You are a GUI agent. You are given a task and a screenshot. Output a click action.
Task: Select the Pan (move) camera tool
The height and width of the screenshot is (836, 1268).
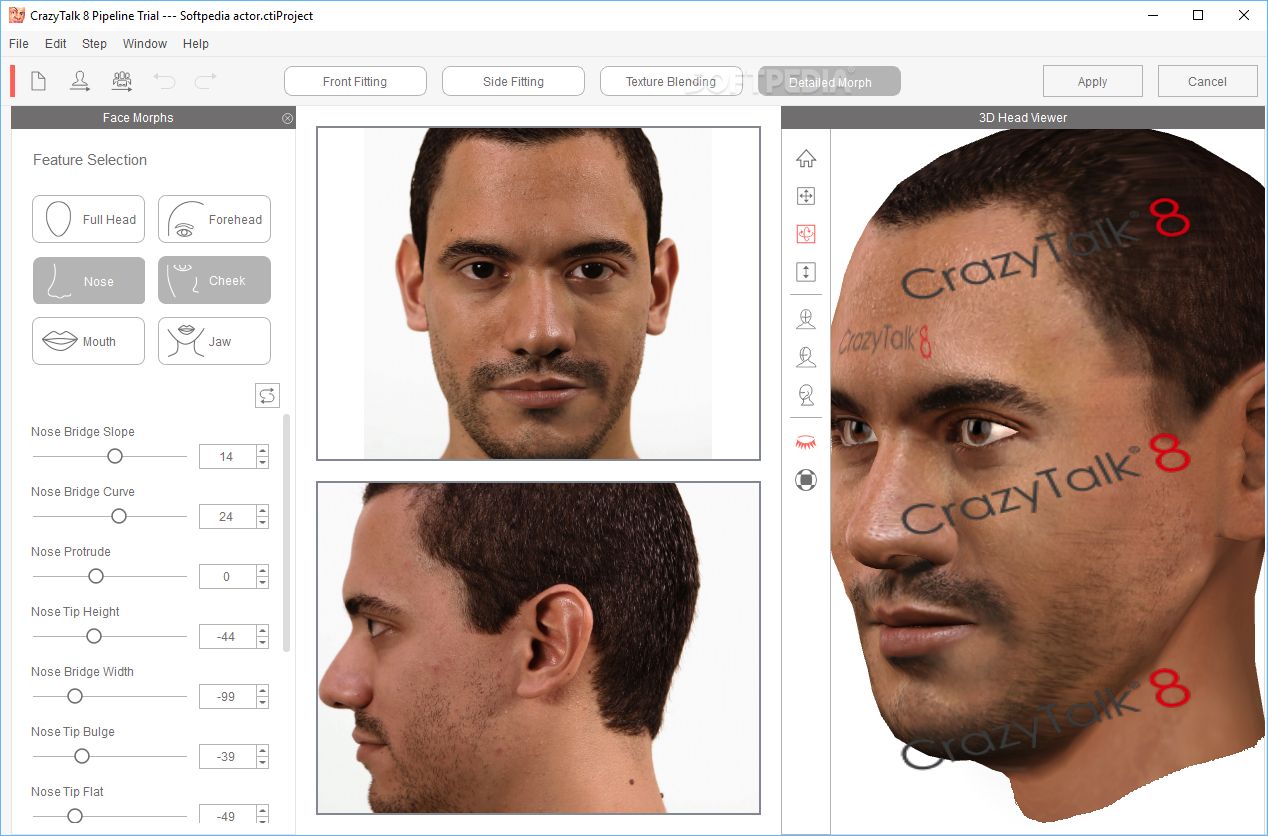[x=806, y=196]
